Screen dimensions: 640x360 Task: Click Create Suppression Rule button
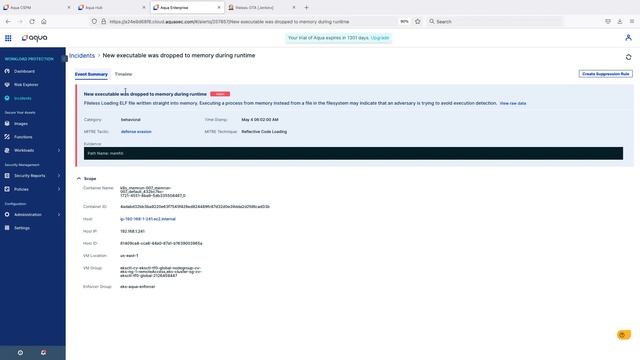point(605,74)
